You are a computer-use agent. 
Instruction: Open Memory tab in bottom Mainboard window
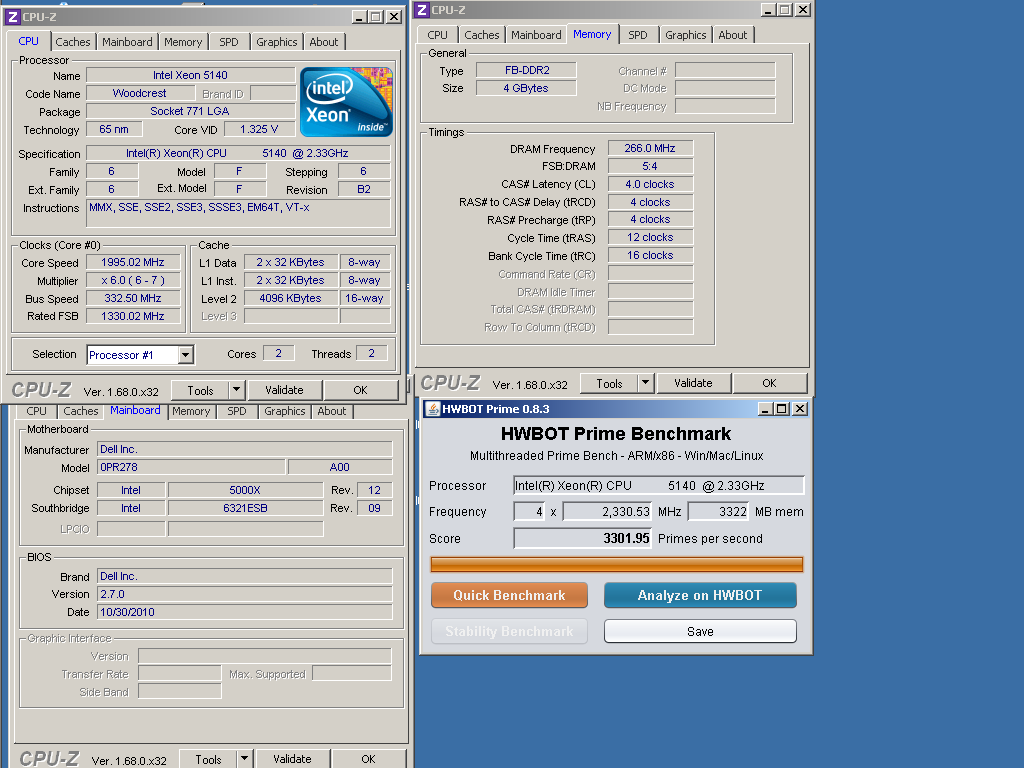191,411
